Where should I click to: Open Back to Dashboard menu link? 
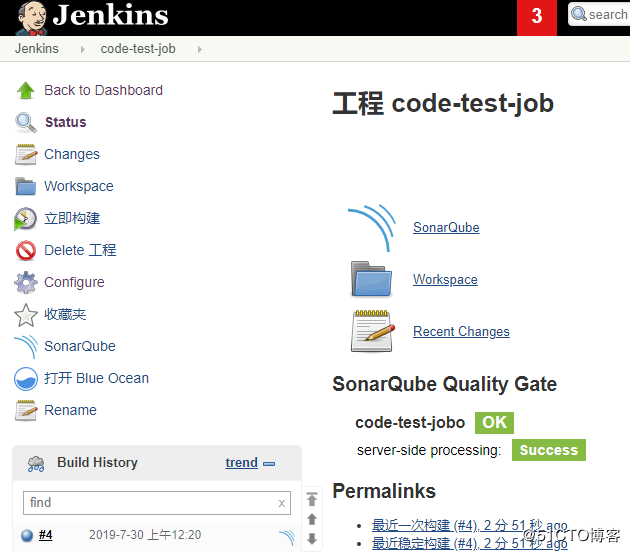pyautogui.click(x=103, y=90)
